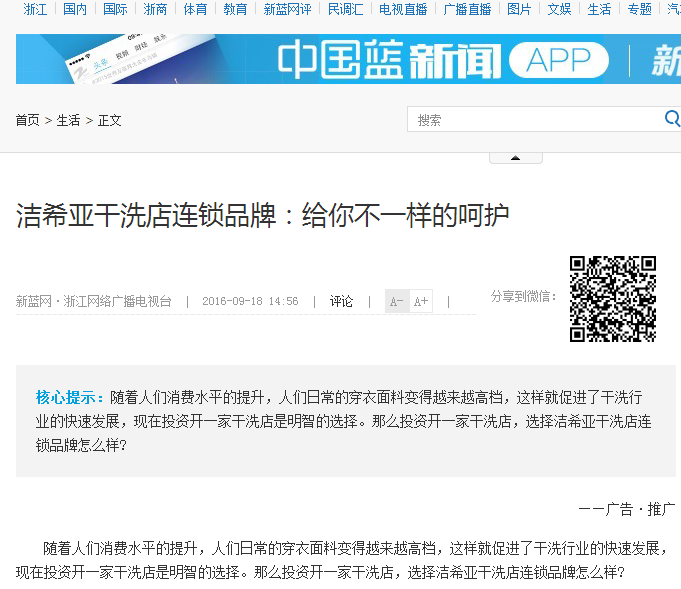Open the 体育 sports section
The width and height of the screenshot is (681, 589).
tap(195, 9)
